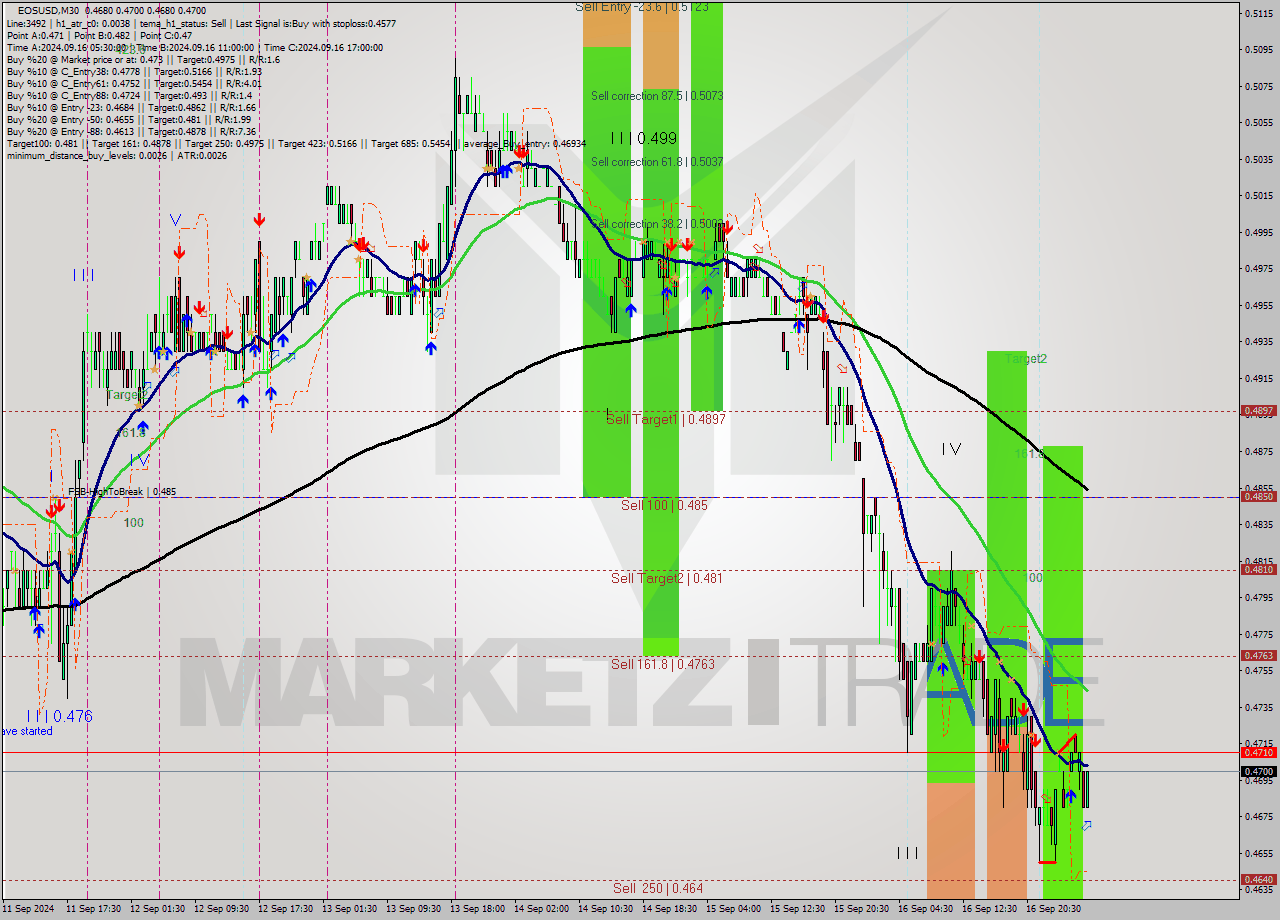This screenshot has width=1280, height=920.
Task: Click the '13 Sep 18:00' time label
Action: (x=478, y=909)
